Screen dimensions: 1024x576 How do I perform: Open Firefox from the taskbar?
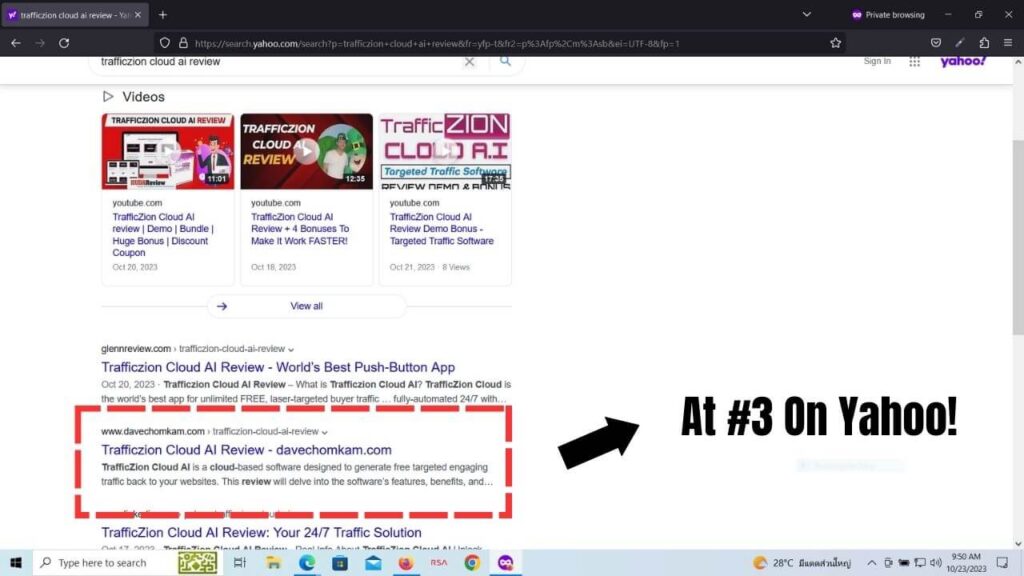tap(406, 562)
